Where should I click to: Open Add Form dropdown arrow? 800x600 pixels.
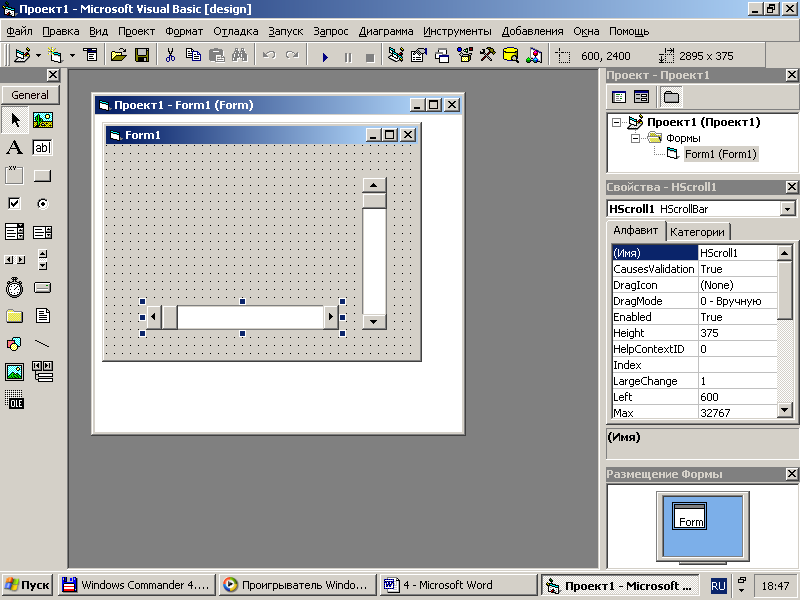click(x=72, y=55)
